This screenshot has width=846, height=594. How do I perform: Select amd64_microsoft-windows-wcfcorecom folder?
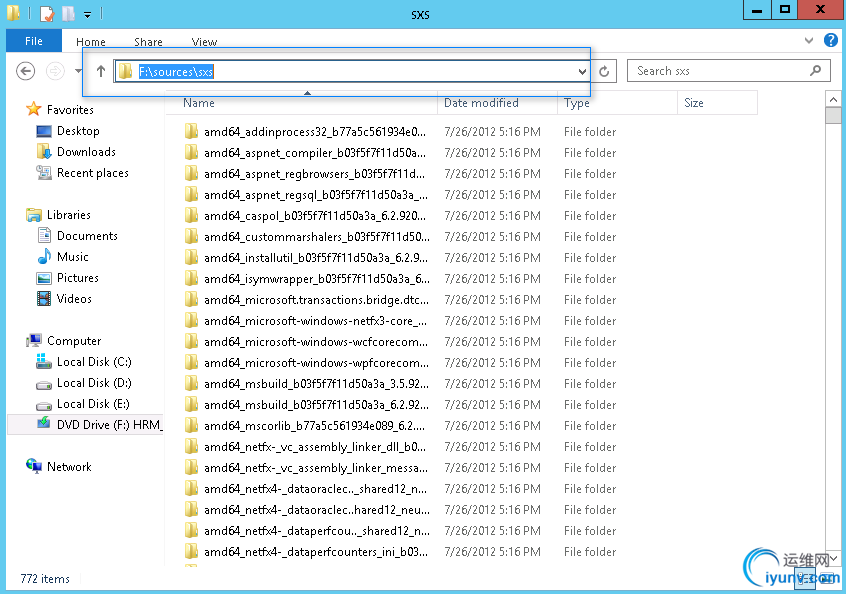[316, 342]
